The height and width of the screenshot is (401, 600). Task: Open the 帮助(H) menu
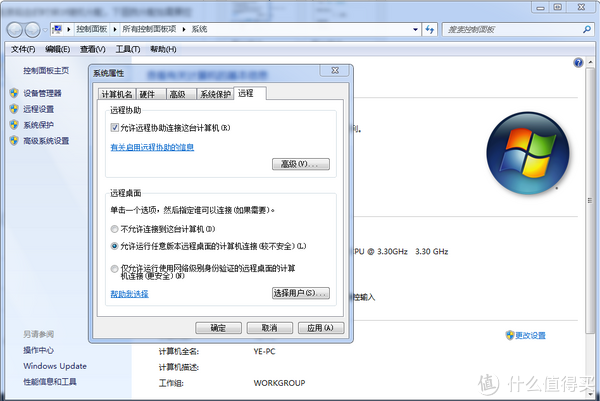coord(163,49)
